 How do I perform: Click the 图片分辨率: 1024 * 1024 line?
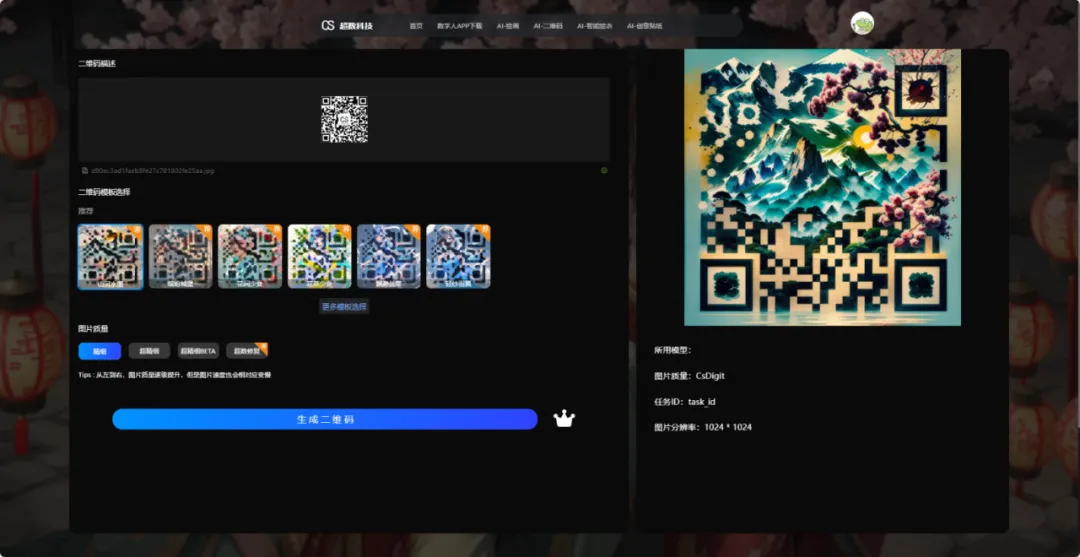click(703, 427)
